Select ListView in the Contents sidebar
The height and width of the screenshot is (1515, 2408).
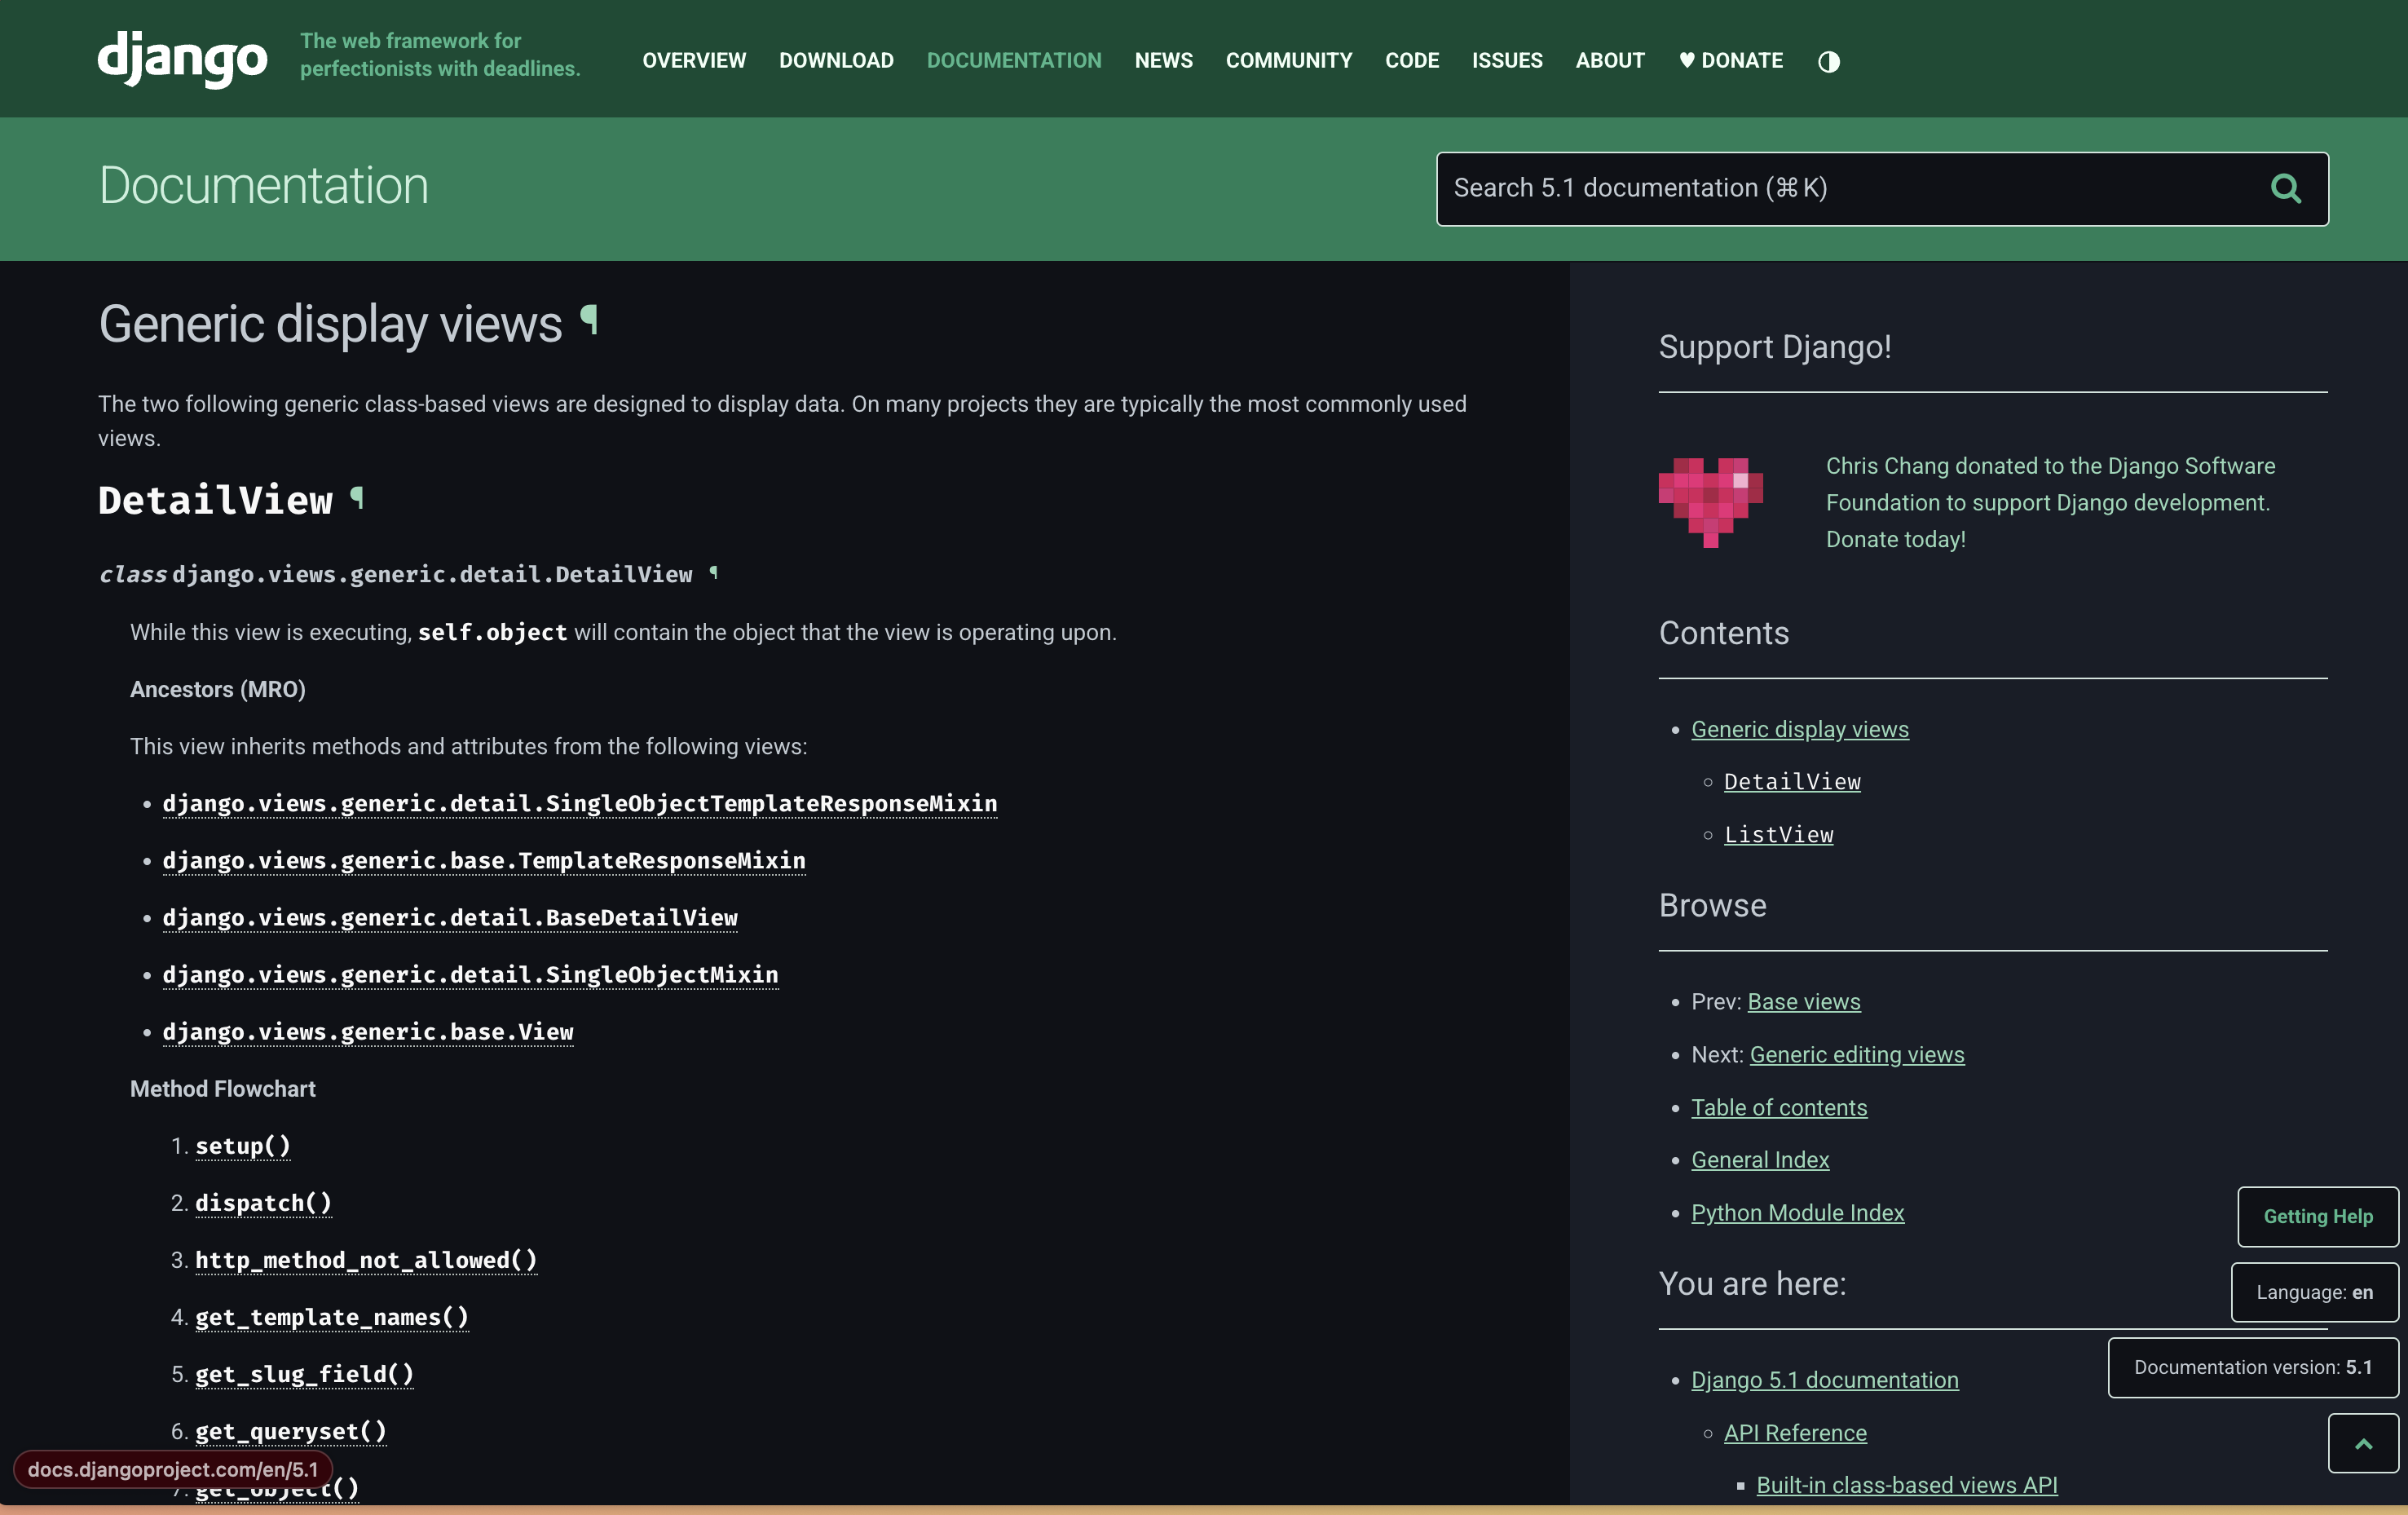pos(1779,834)
